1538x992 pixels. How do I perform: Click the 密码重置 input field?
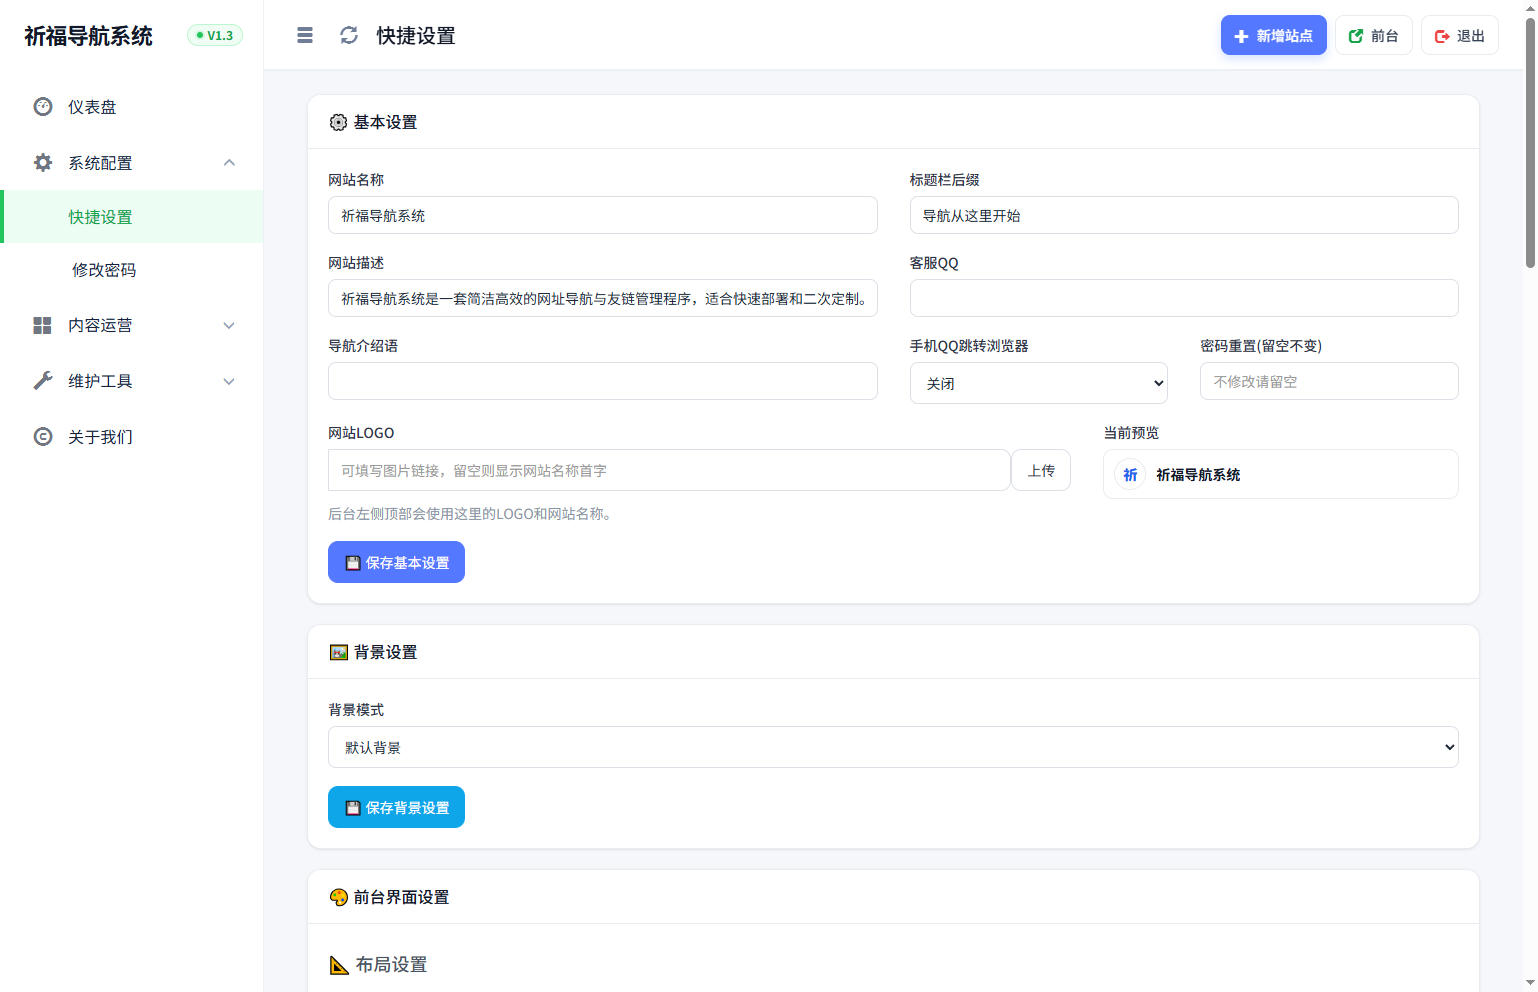(x=1329, y=381)
